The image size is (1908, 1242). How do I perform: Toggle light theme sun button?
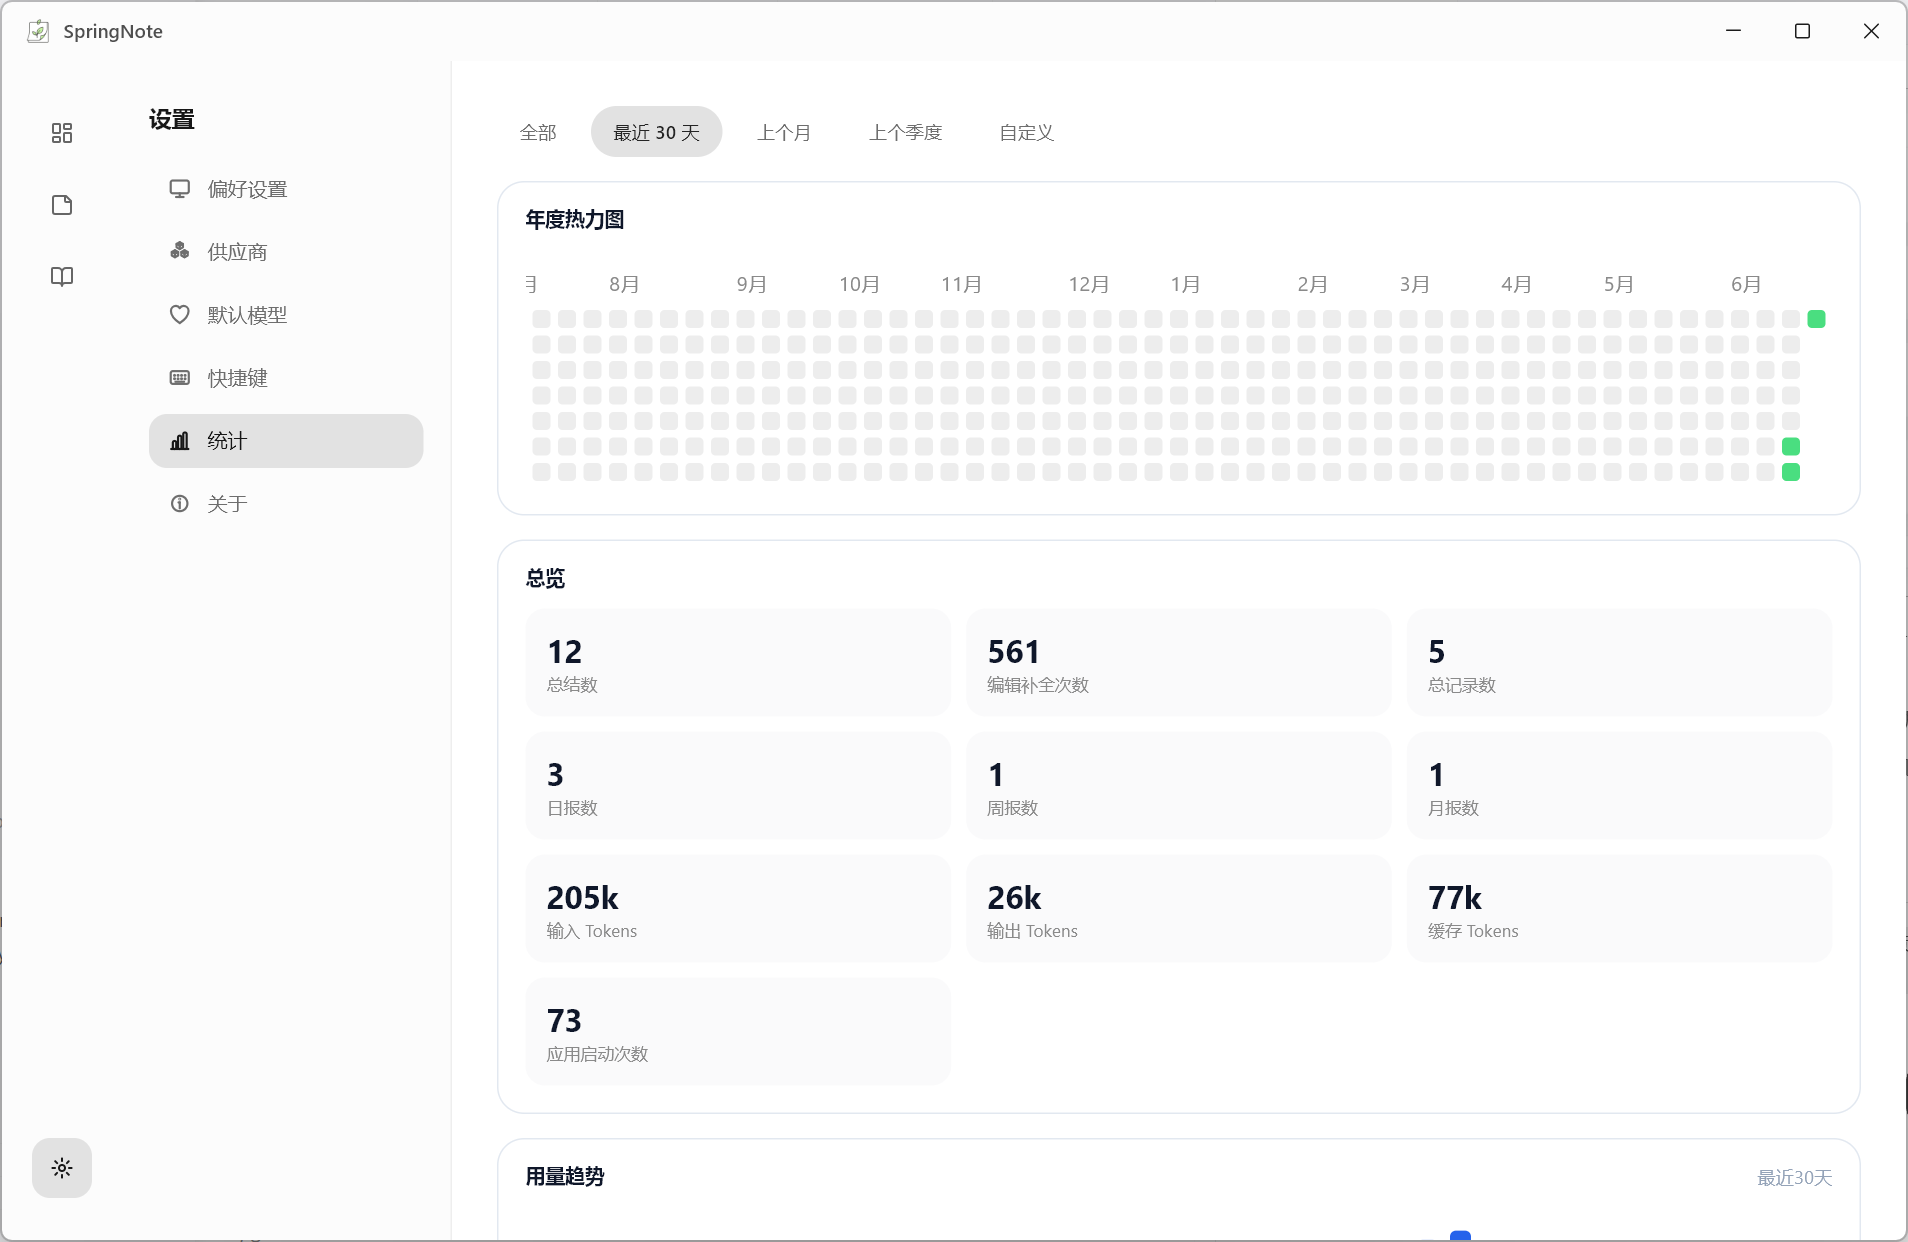click(62, 1168)
